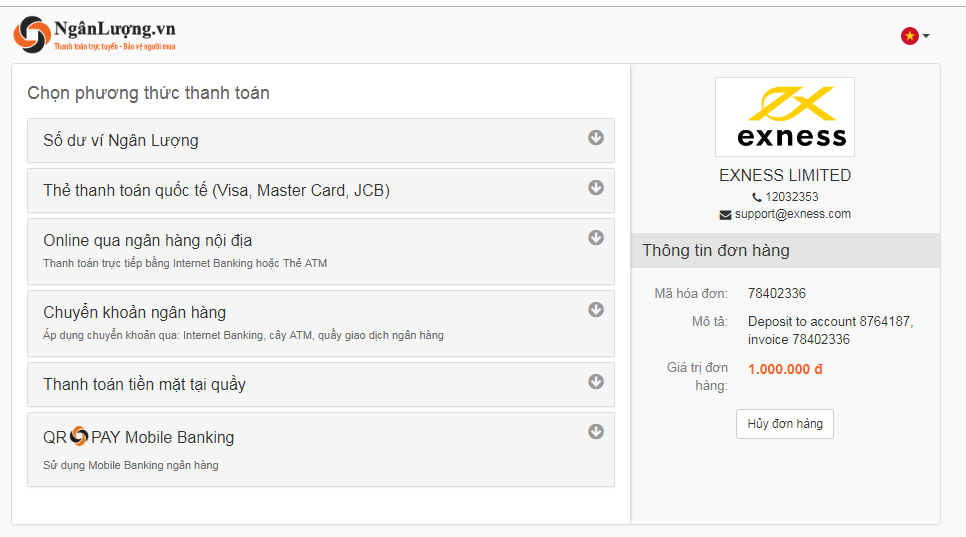Pick Thanh toán tiền mặt tại quầy
The image size is (966, 537).
coord(320,384)
